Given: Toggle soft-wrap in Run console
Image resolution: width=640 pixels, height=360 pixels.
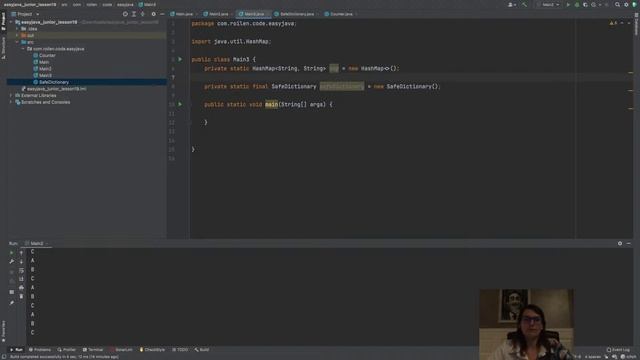Looking at the screenshot, I should pos(21,270).
